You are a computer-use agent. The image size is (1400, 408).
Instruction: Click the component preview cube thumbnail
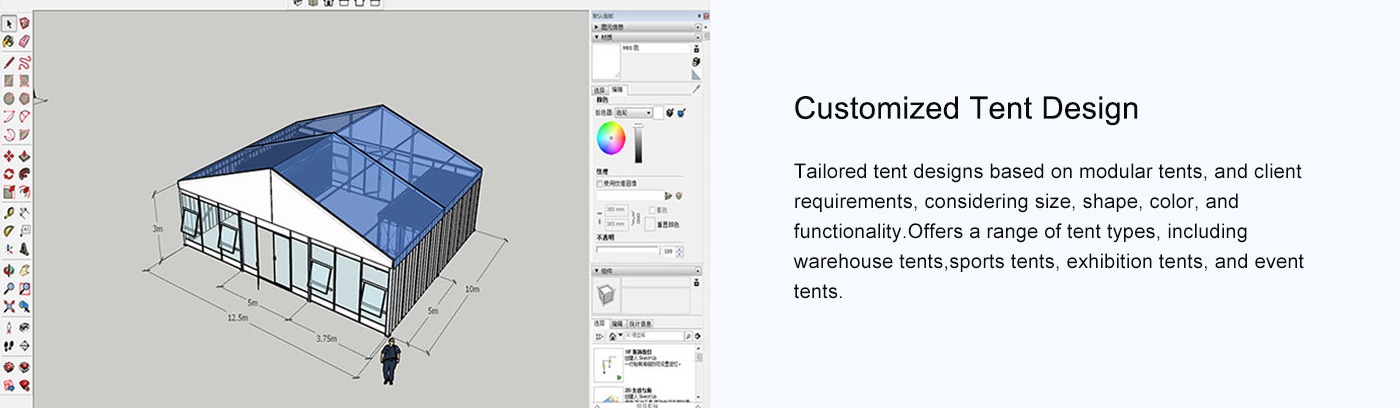point(604,294)
